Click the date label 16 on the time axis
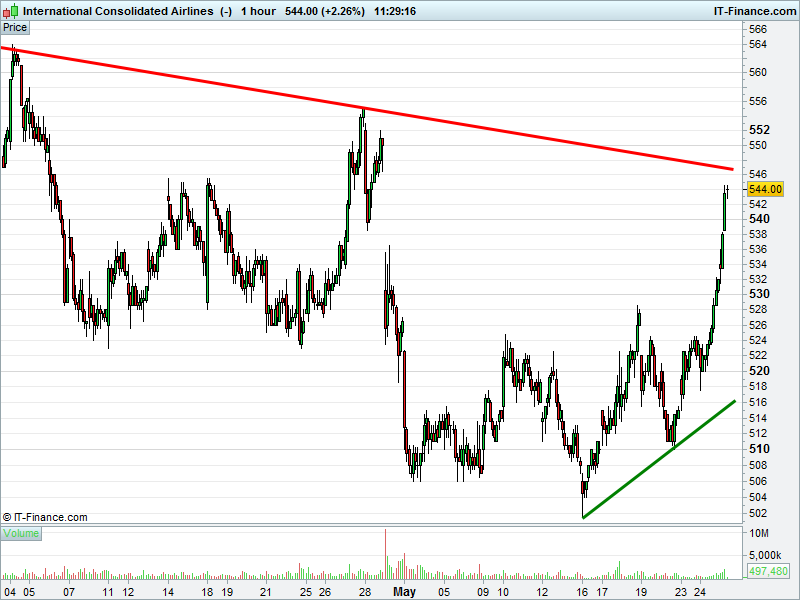This screenshot has width=800, height=600. [x=582, y=592]
